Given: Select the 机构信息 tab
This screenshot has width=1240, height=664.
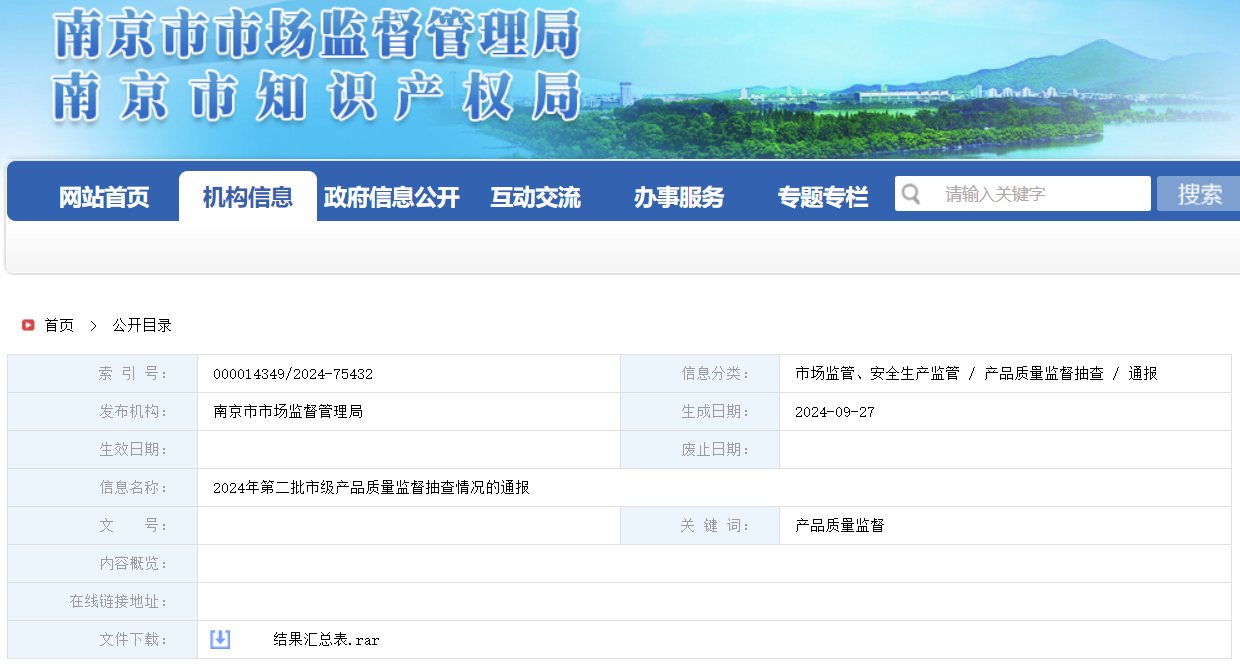Looking at the screenshot, I should point(248,196).
